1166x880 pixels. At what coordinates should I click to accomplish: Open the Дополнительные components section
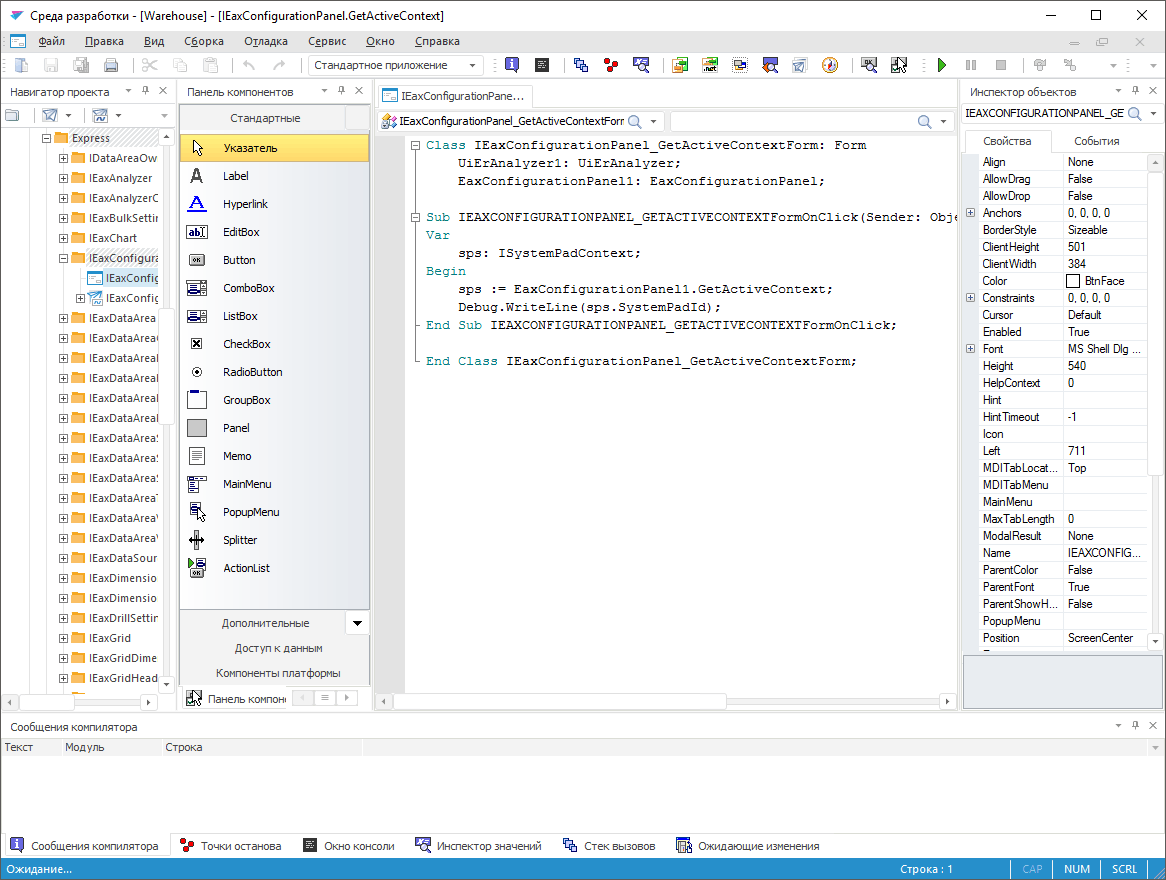click(265, 623)
